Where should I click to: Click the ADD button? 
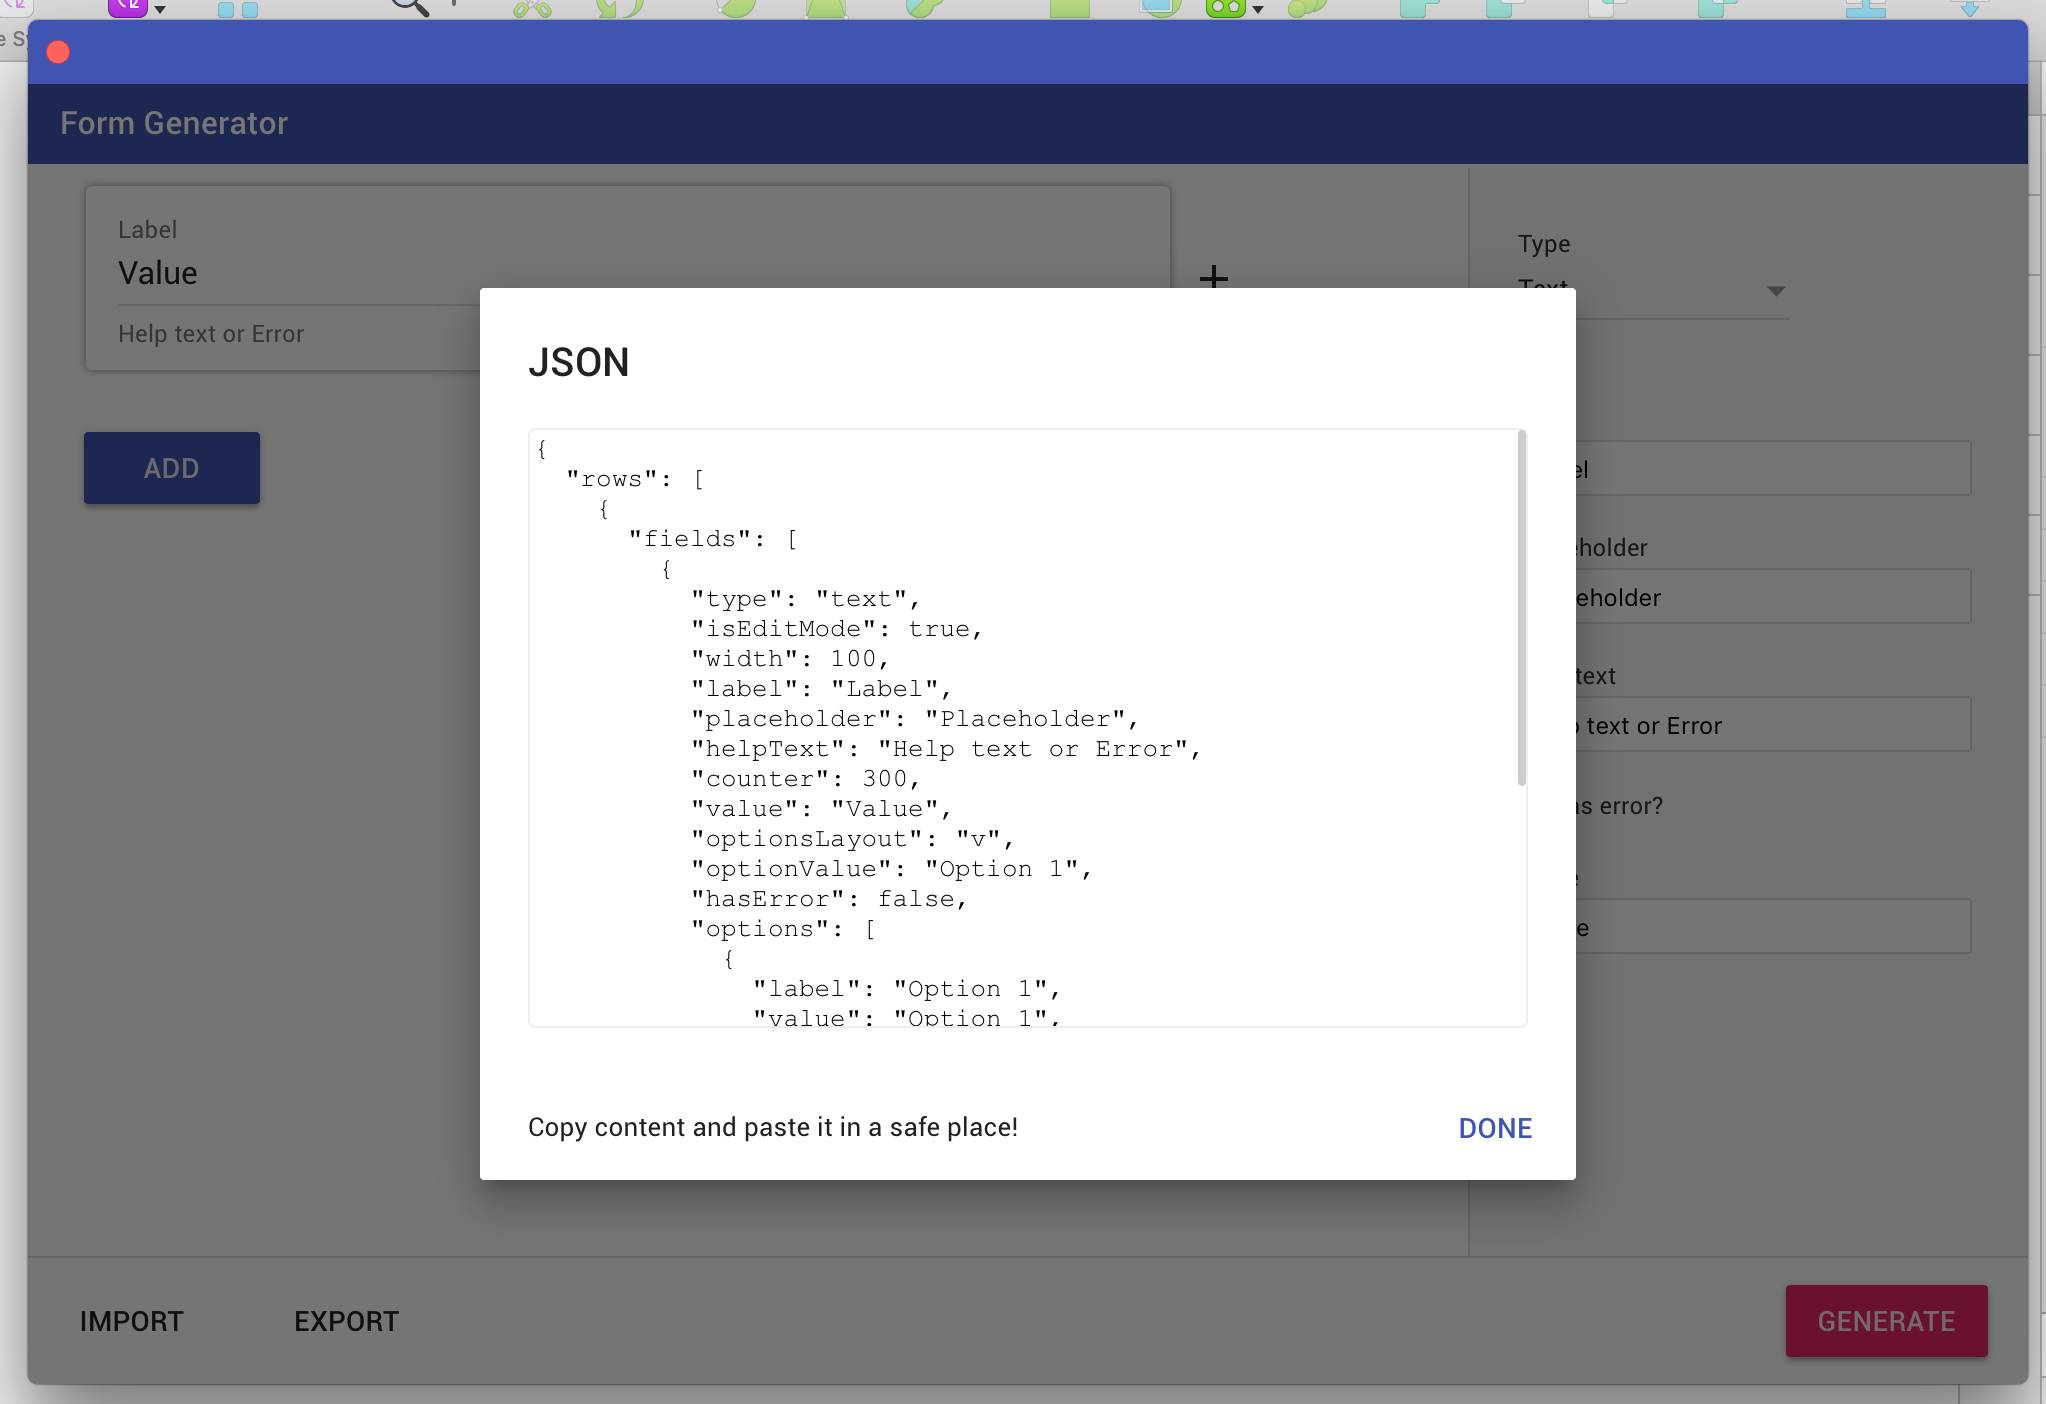pos(172,468)
